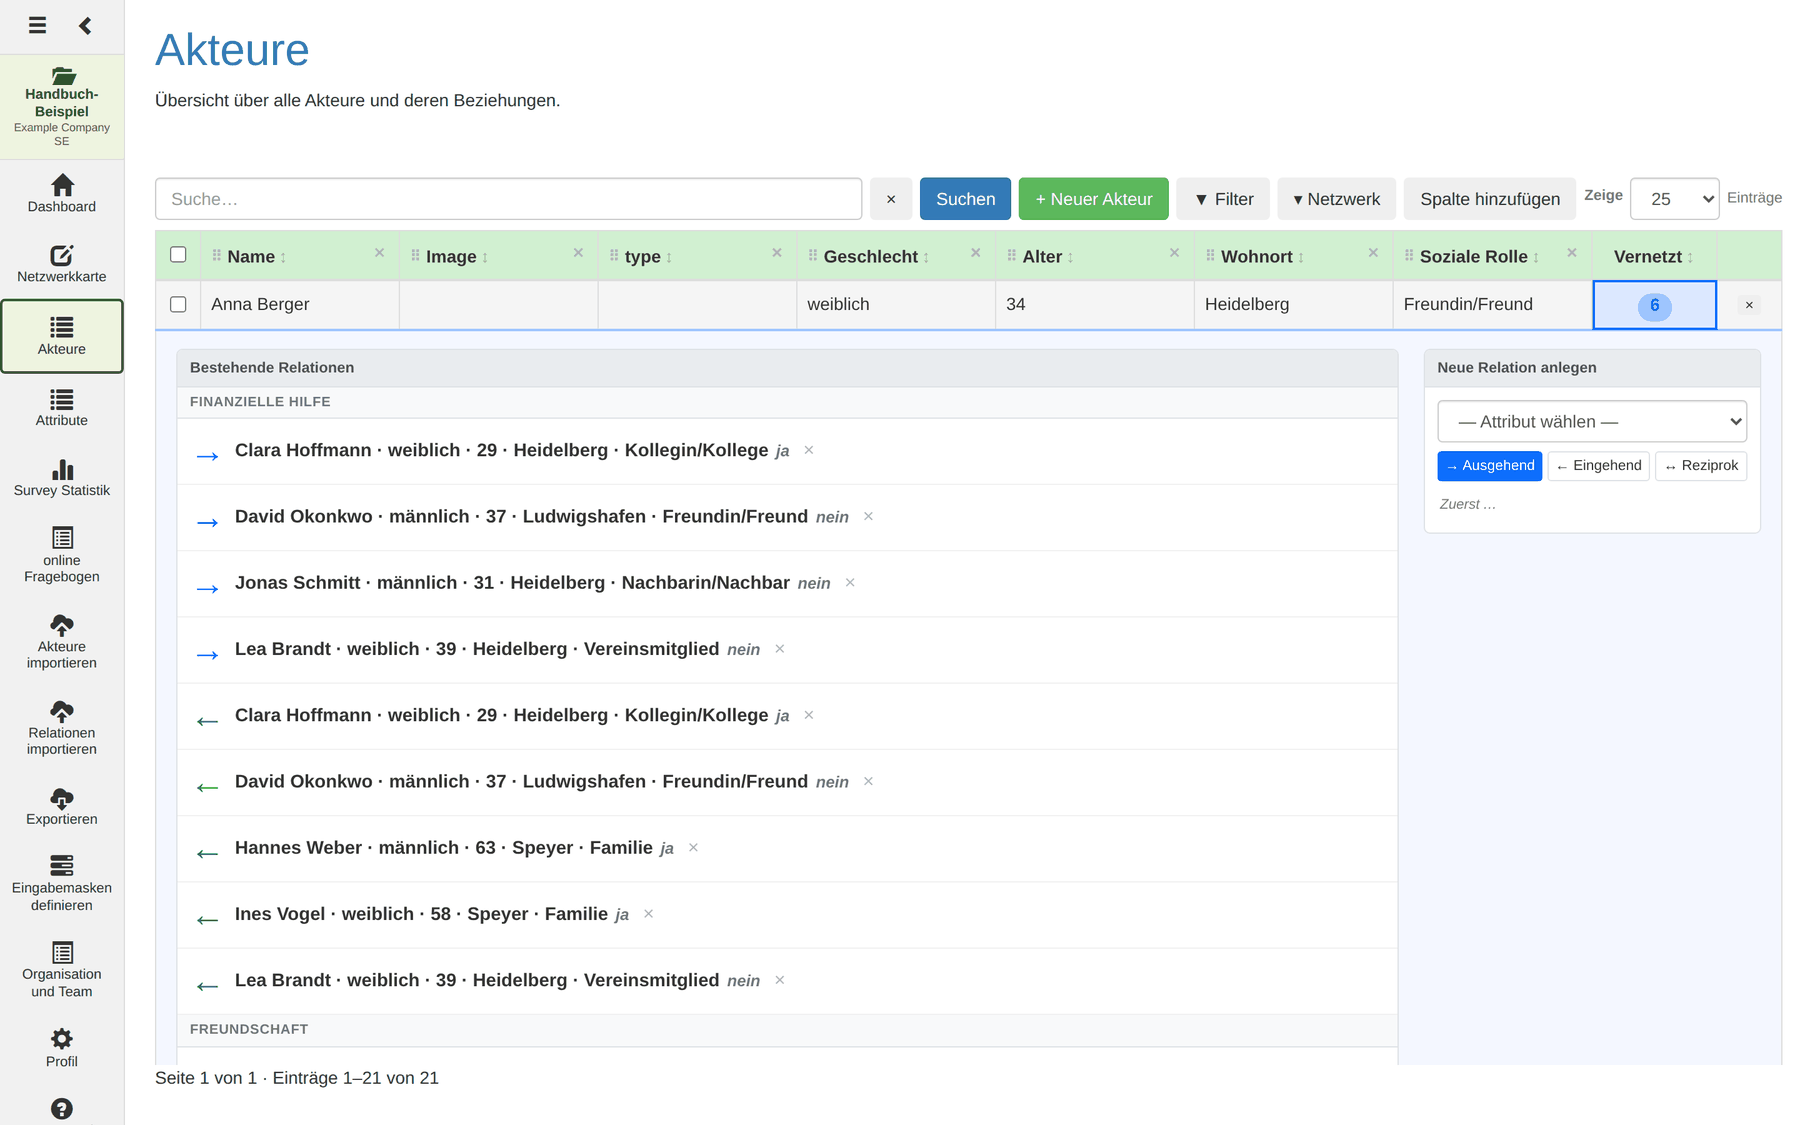Open the Akteure sidebar menu item
This screenshot has width=1800, height=1125.
tap(62, 336)
